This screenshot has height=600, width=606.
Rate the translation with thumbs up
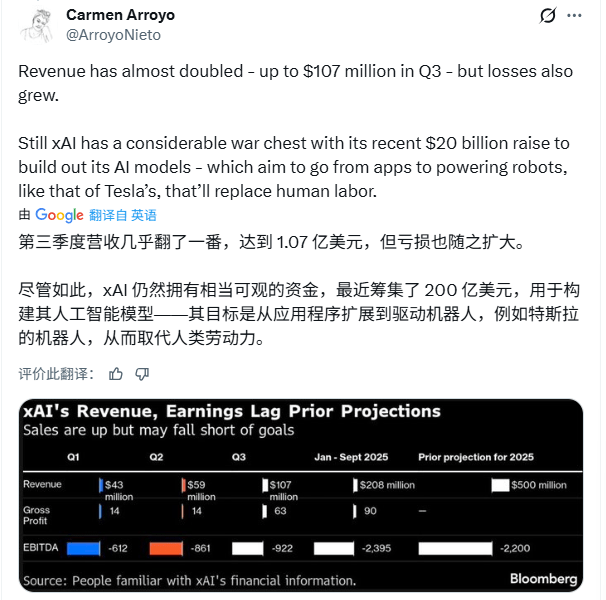click(116, 374)
